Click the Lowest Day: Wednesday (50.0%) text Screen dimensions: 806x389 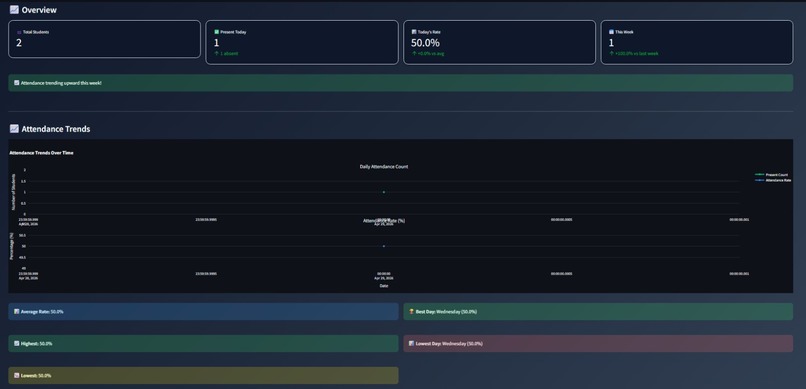449,343
